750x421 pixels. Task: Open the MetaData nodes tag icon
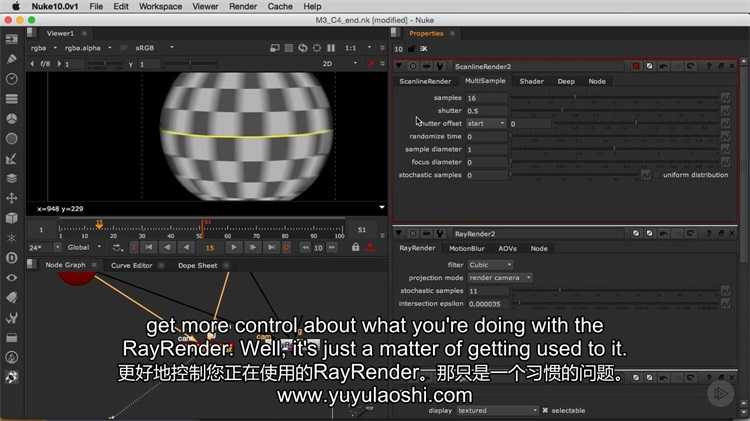pyautogui.click(x=11, y=298)
